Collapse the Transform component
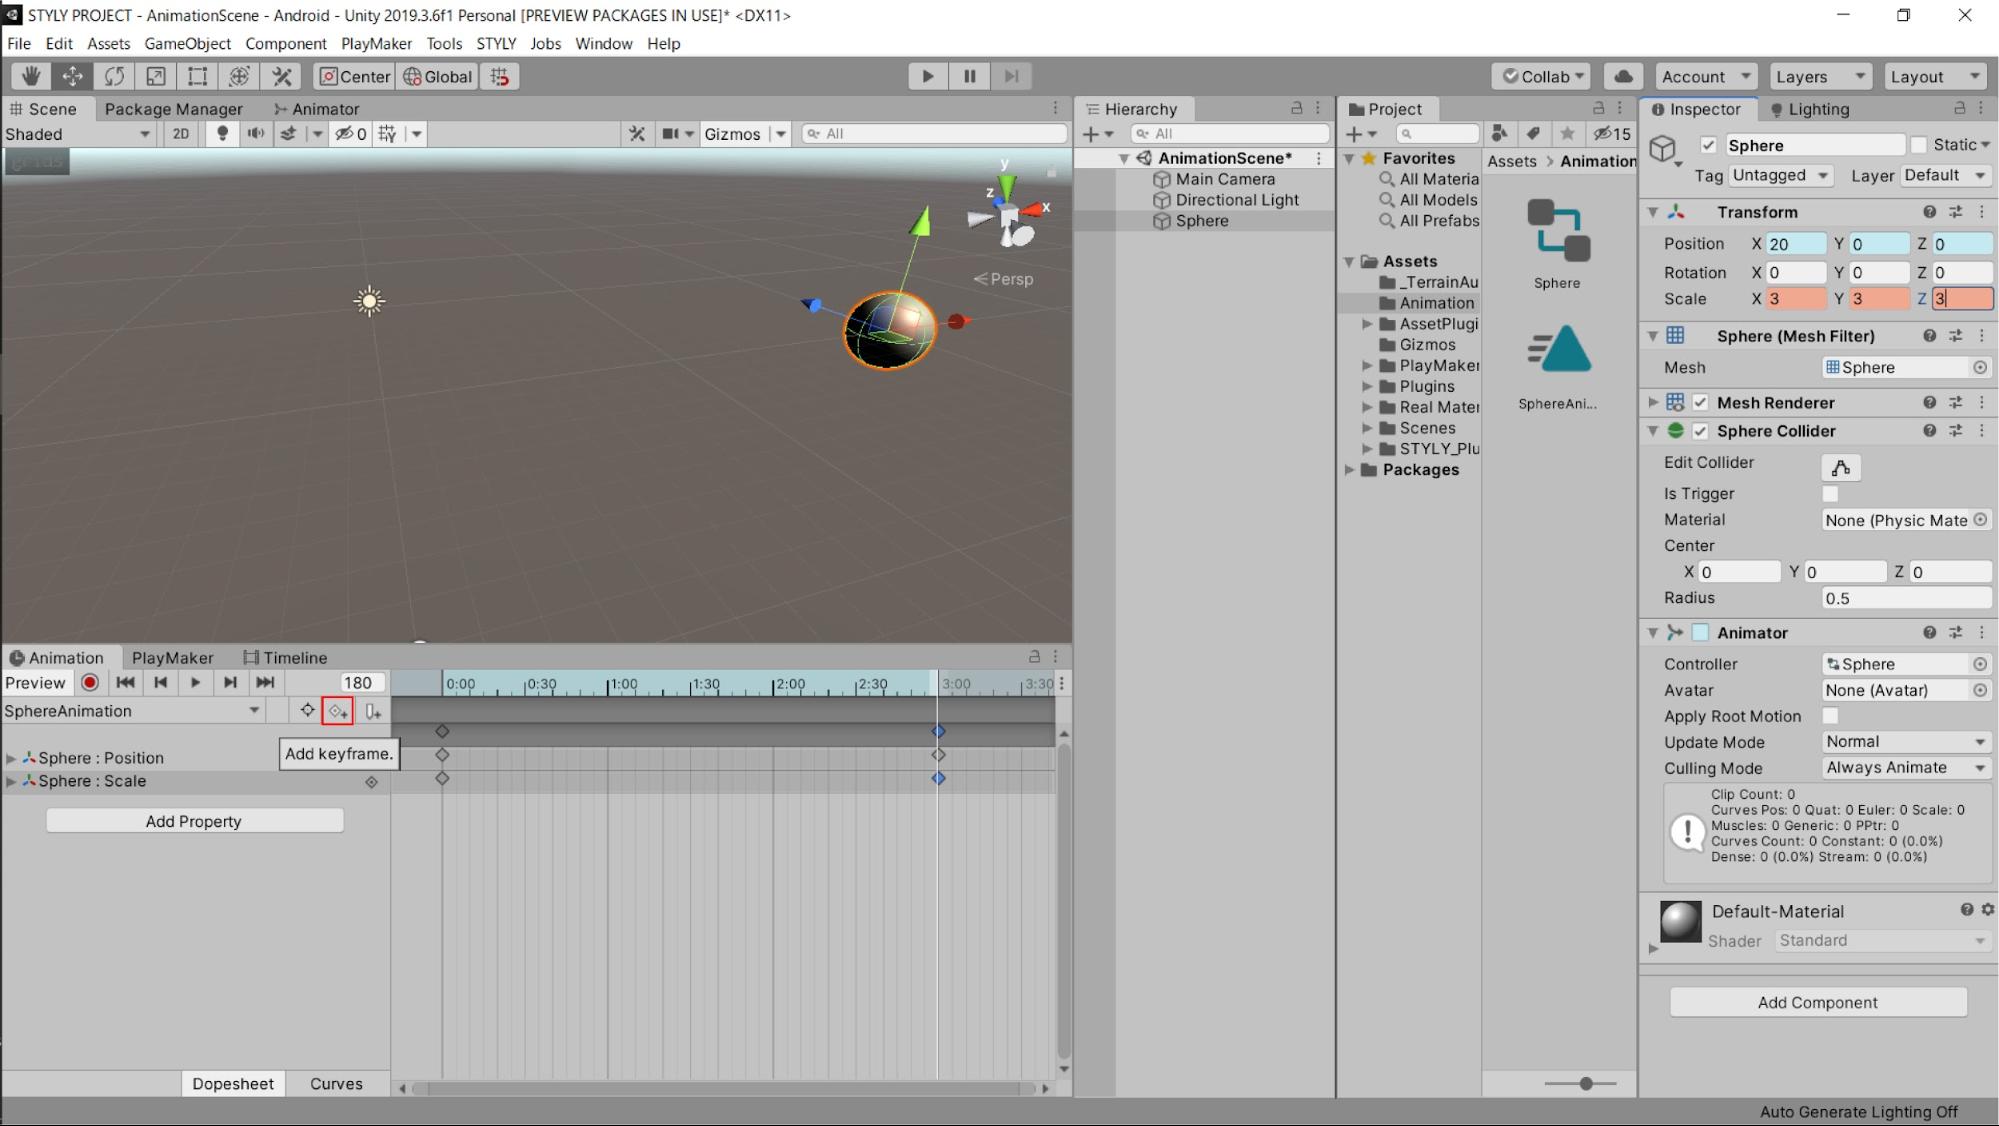1999x1126 pixels. pos(1653,212)
